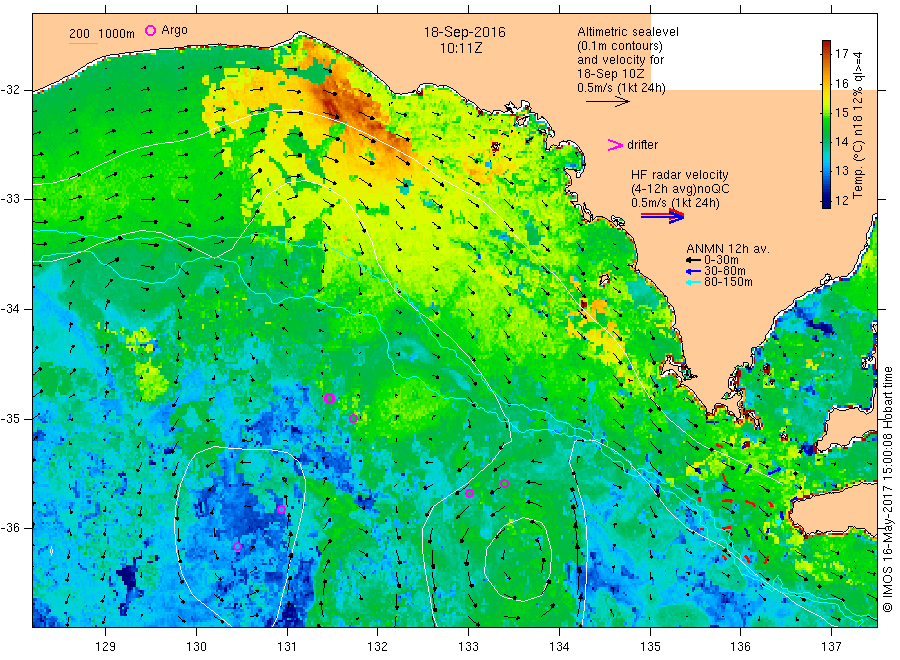The height and width of the screenshot is (660, 900).
Task: Click the '(4-12h avg)noQC' text
Action: coord(680,189)
